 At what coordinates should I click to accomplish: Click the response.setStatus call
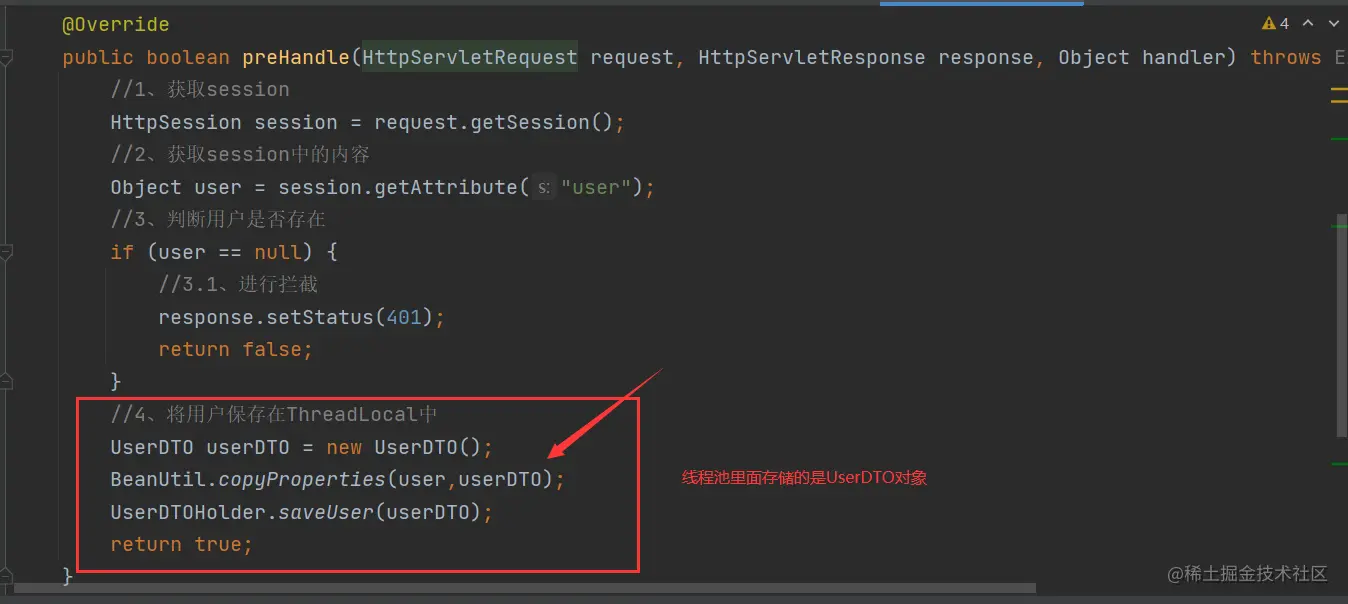click(265, 317)
